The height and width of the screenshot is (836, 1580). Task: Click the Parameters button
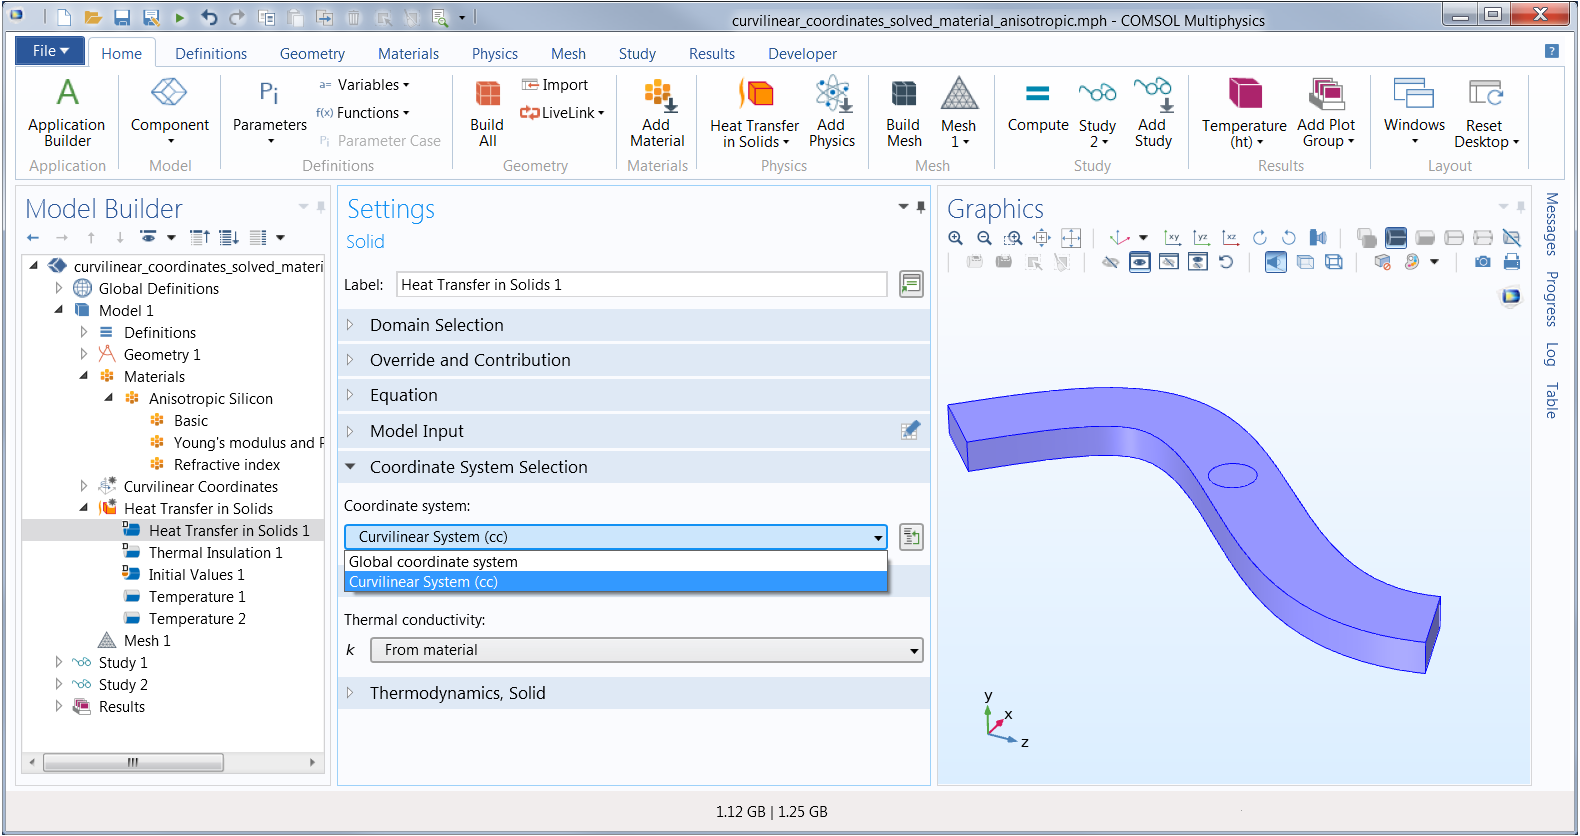(270, 113)
